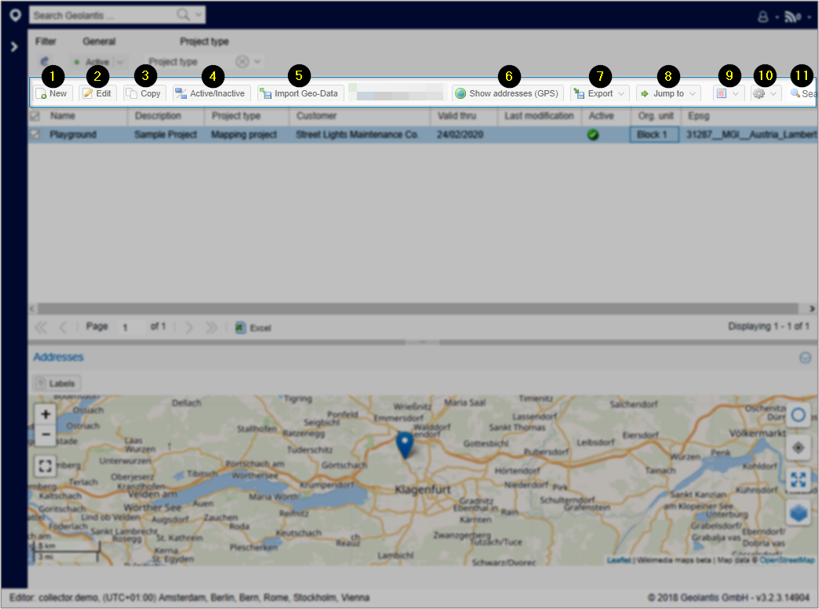Open the map layers cube button
This screenshot has width=819, height=609.
(798, 512)
